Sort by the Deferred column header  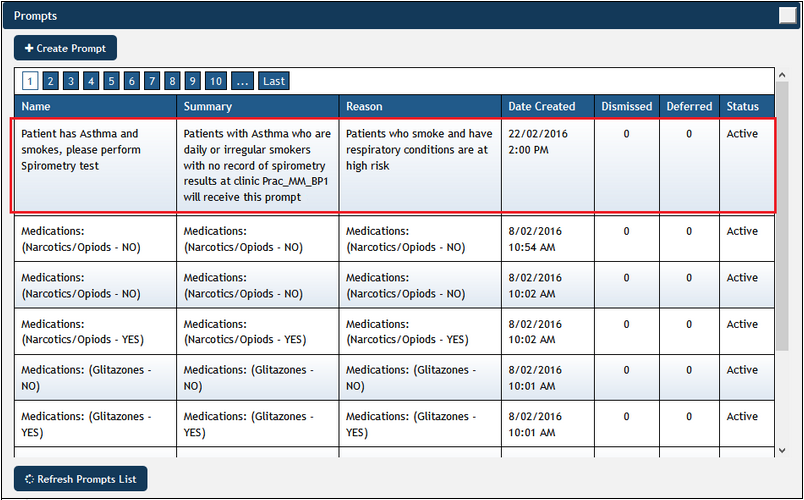(x=689, y=106)
